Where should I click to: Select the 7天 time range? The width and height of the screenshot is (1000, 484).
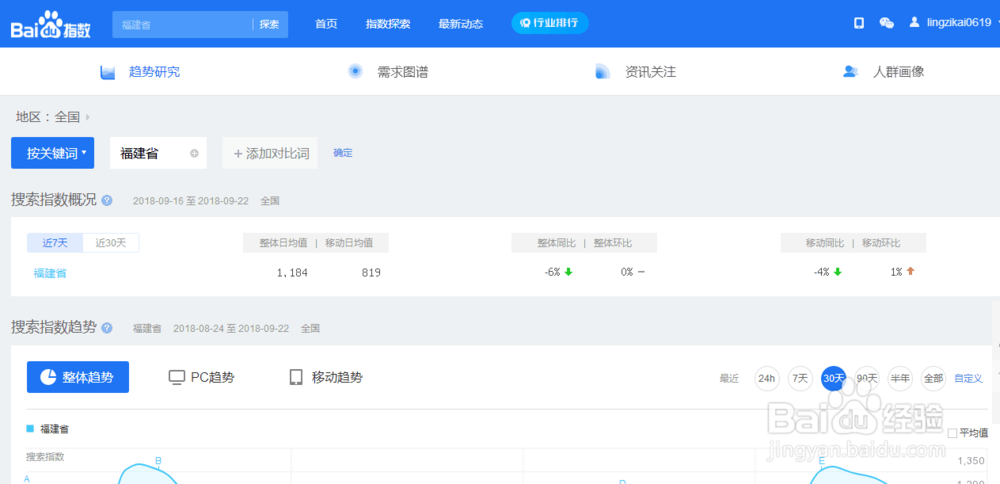click(800, 378)
